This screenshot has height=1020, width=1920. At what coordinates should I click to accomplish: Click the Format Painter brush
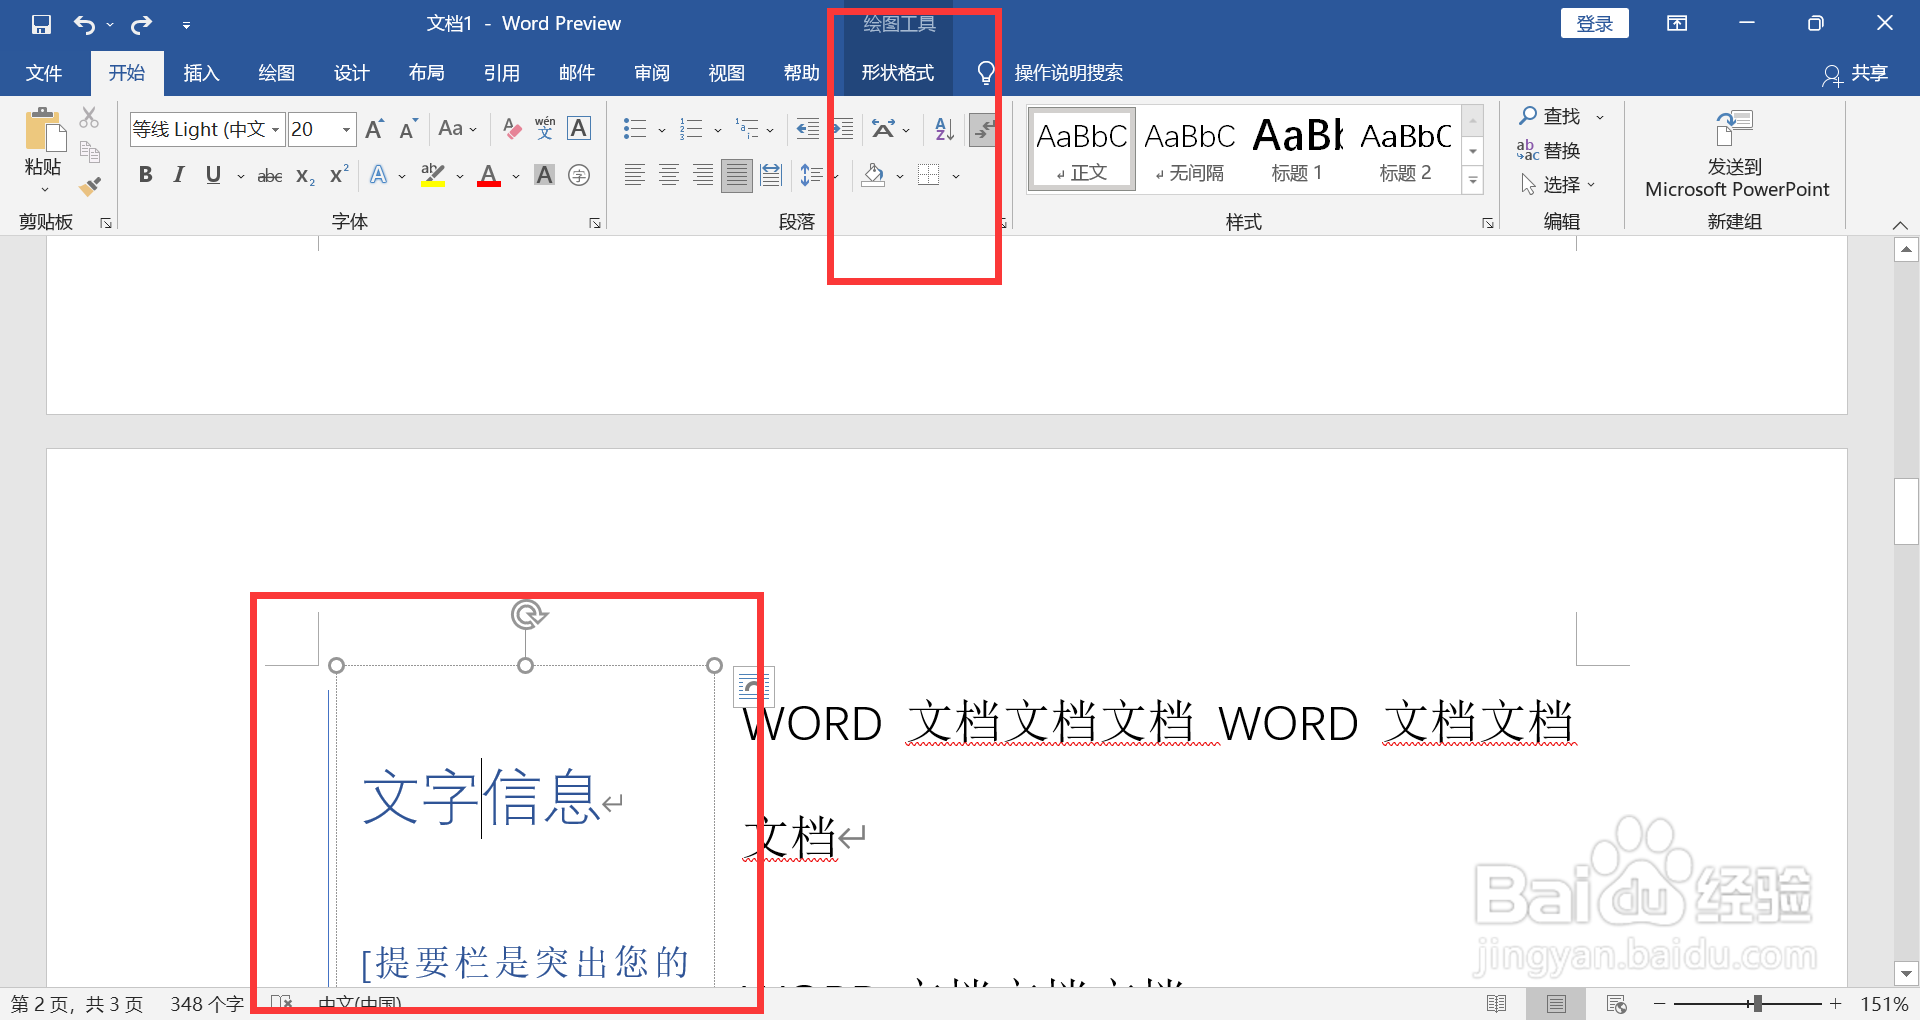(90, 186)
